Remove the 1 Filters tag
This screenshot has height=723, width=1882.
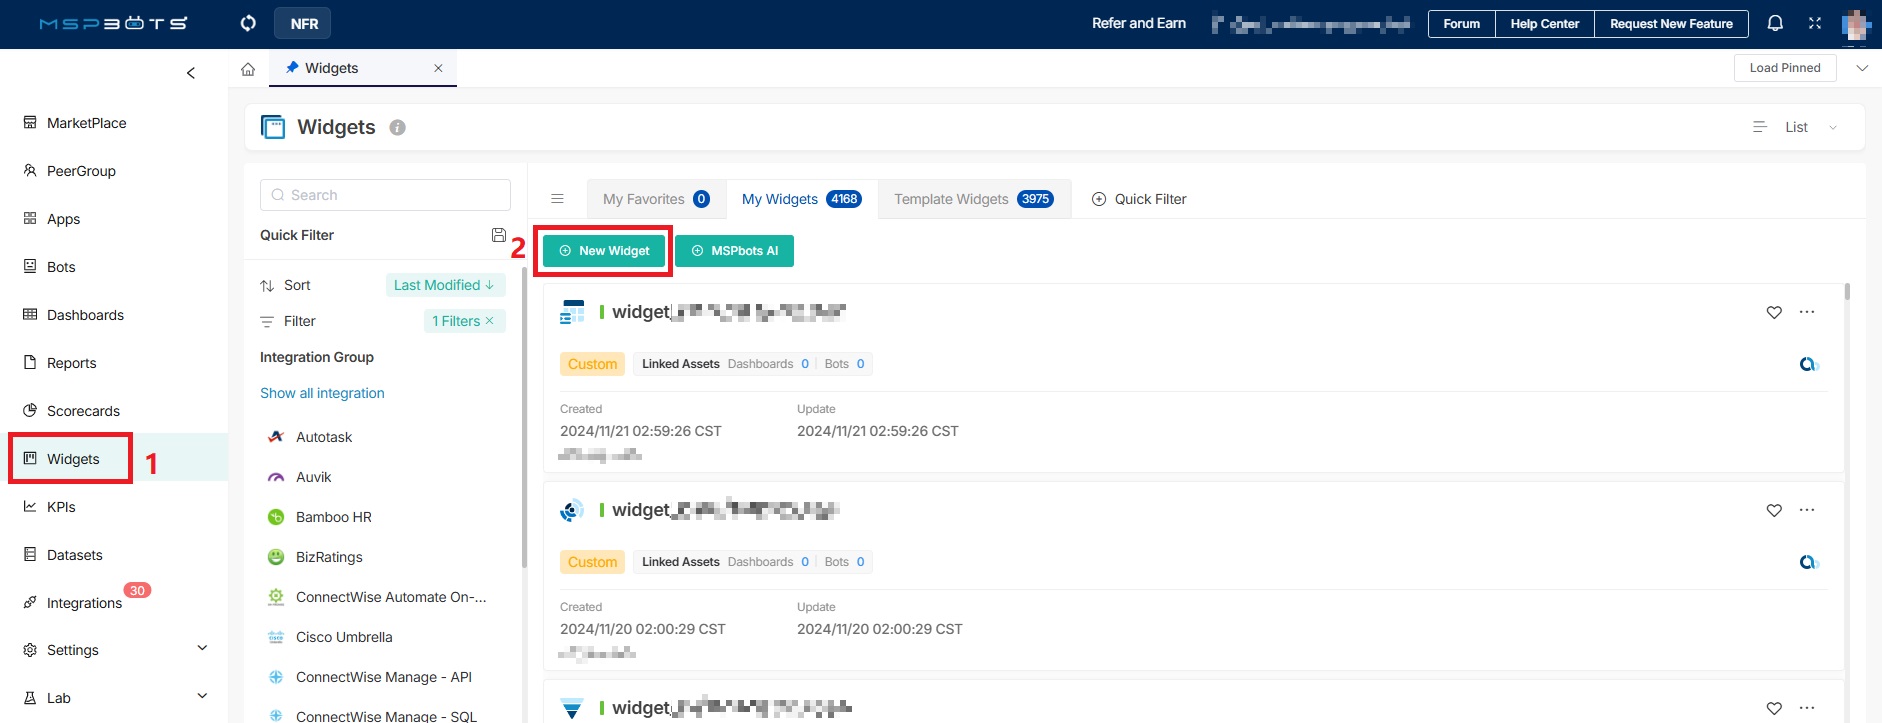[490, 321]
